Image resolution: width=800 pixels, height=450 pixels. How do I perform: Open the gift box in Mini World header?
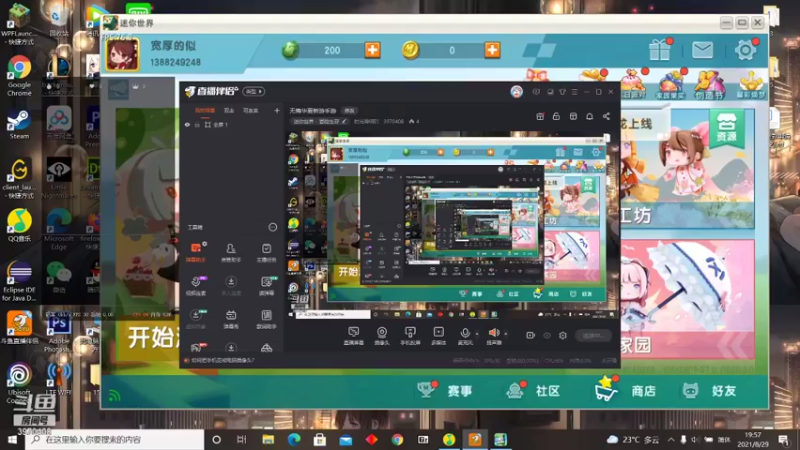[660, 50]
